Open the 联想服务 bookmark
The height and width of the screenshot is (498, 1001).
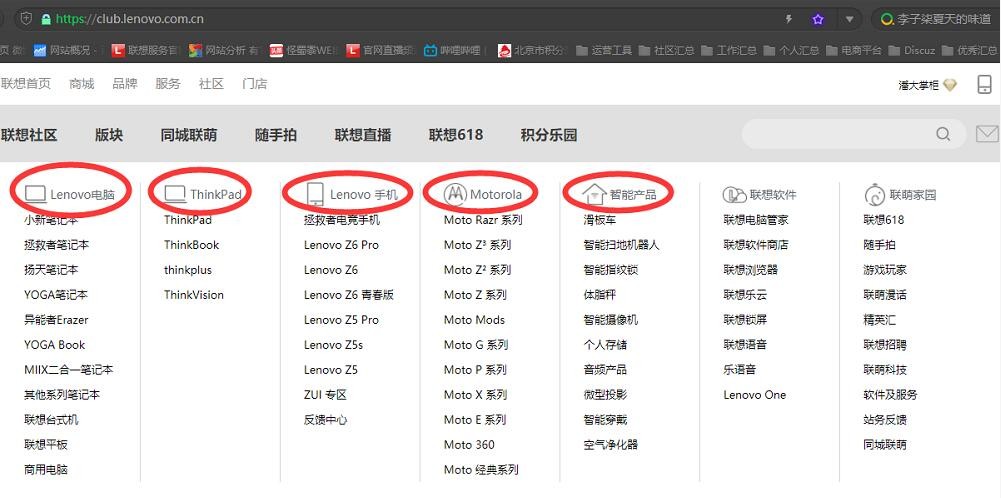146,50
